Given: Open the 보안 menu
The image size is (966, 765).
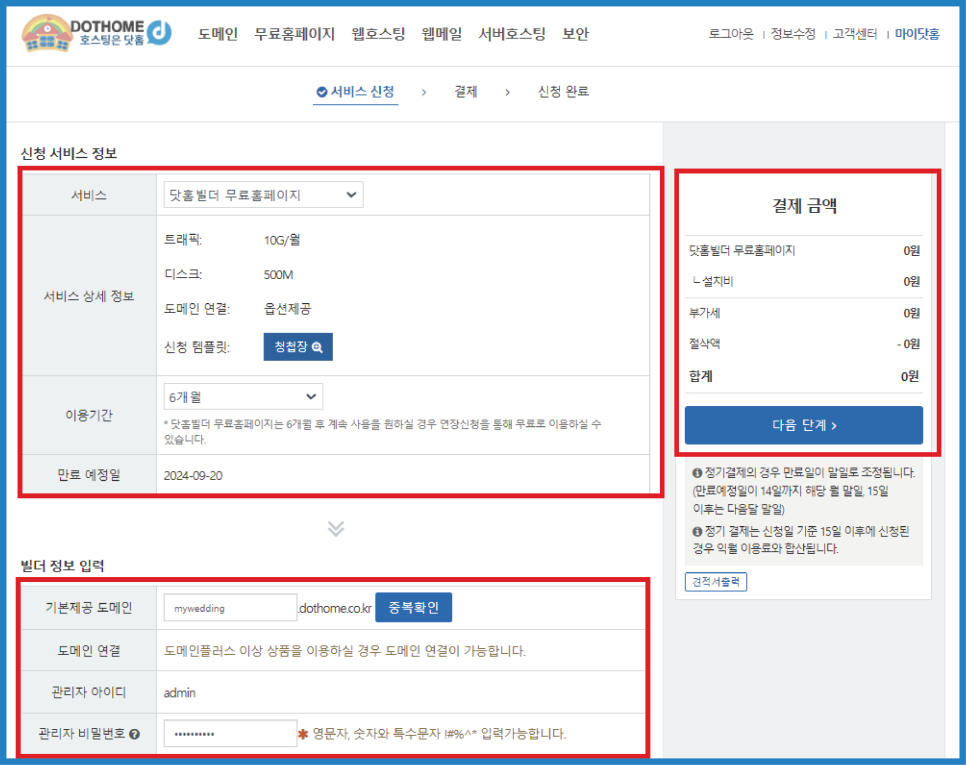Looking at the screenshot, I should click(x=575, y=34).
